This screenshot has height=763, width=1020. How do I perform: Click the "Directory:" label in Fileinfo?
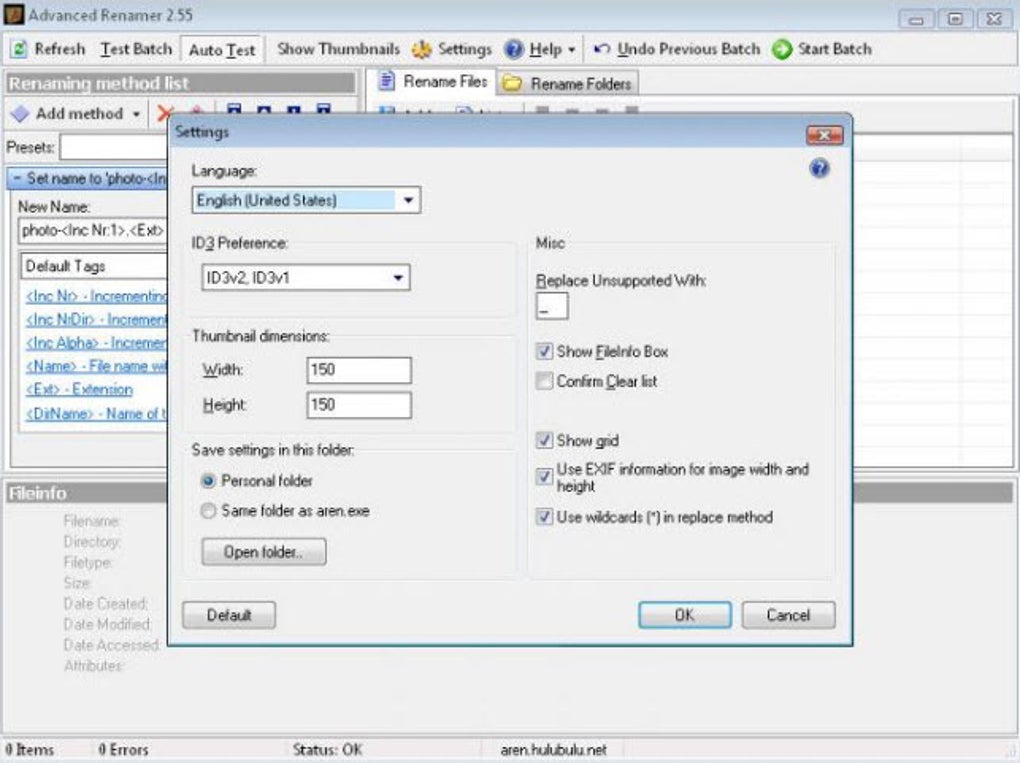click(92, 541)
